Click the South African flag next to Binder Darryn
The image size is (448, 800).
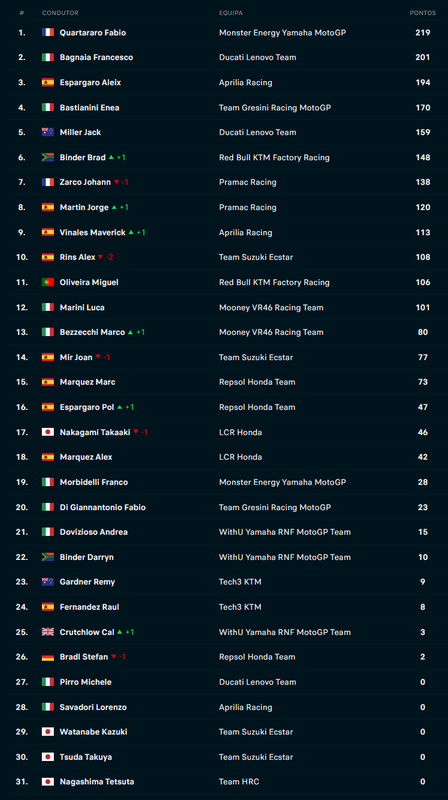coord(47,557)
